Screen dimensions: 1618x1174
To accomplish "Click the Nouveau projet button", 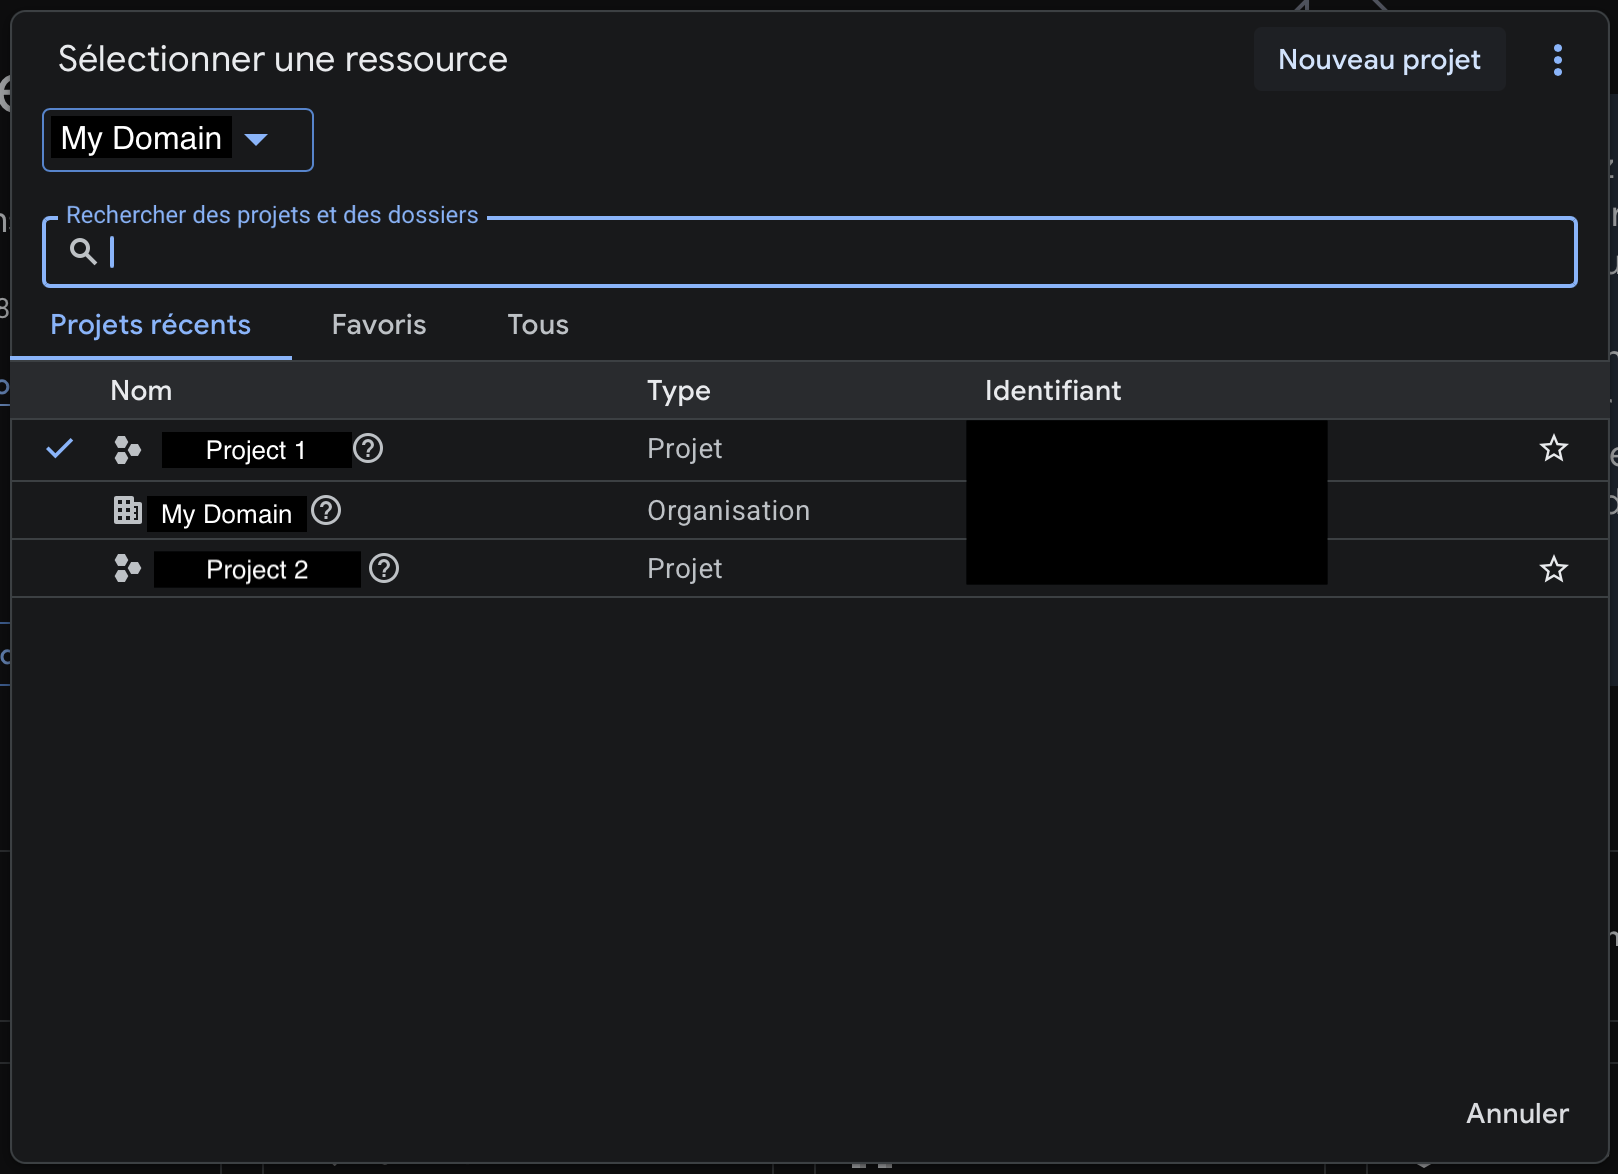I will tap(1379, 60).
